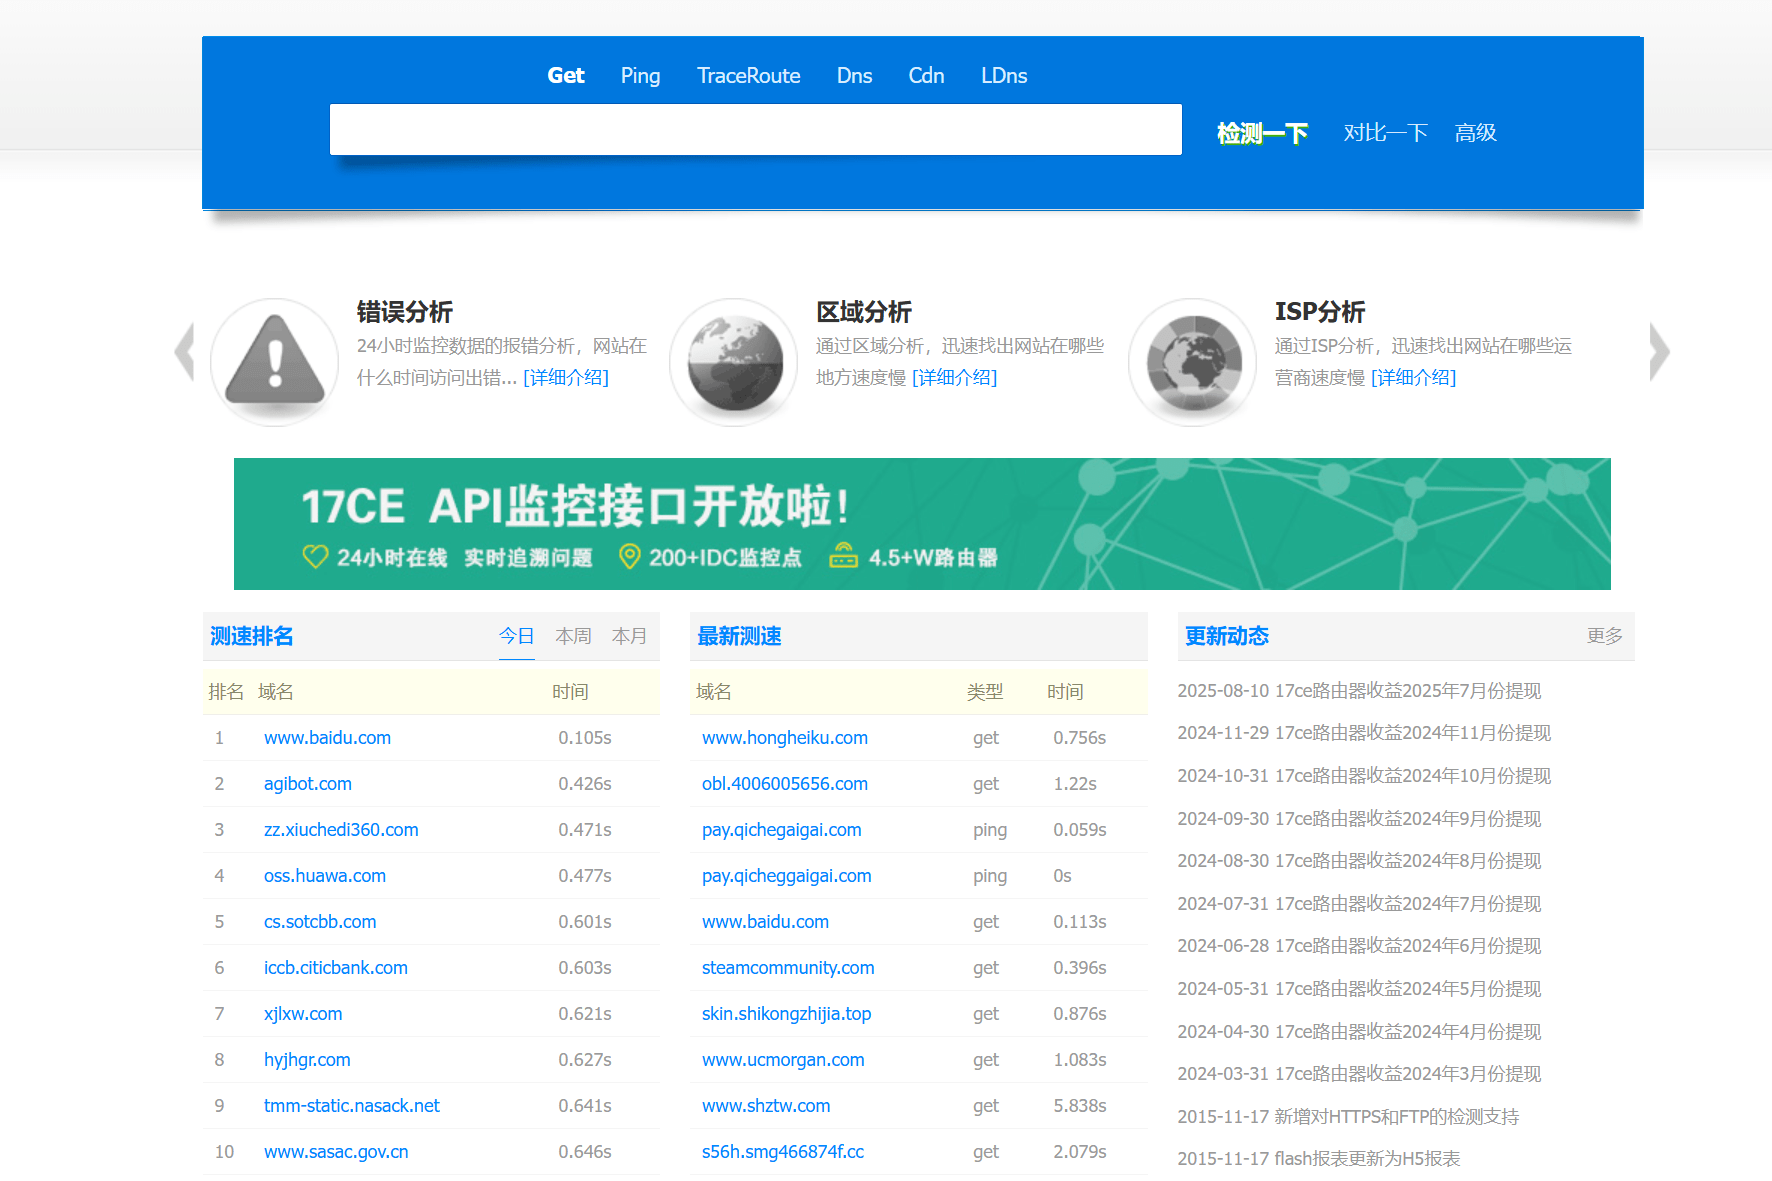Click the error analysis warning triangle icon
The height and width of the screenshot is (1181, 1772).
click(x=275, y=361)
